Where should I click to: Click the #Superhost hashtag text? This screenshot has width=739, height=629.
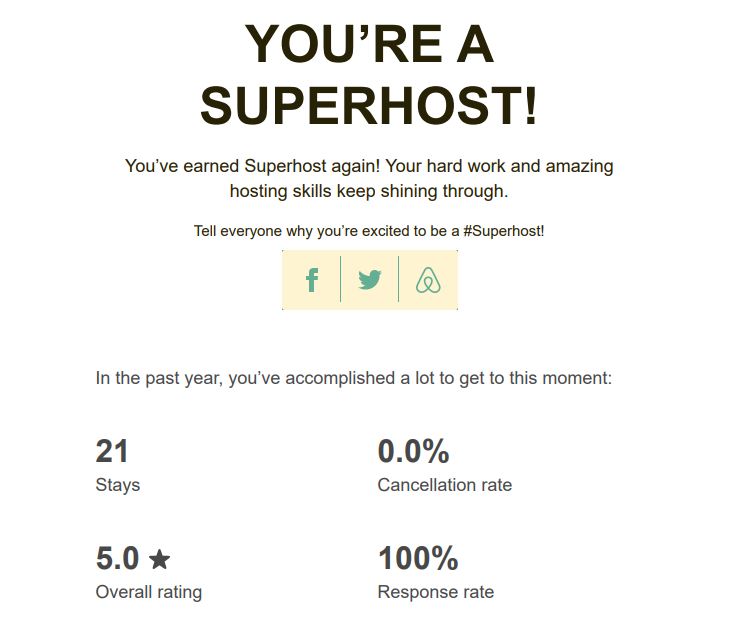point(503,231)
